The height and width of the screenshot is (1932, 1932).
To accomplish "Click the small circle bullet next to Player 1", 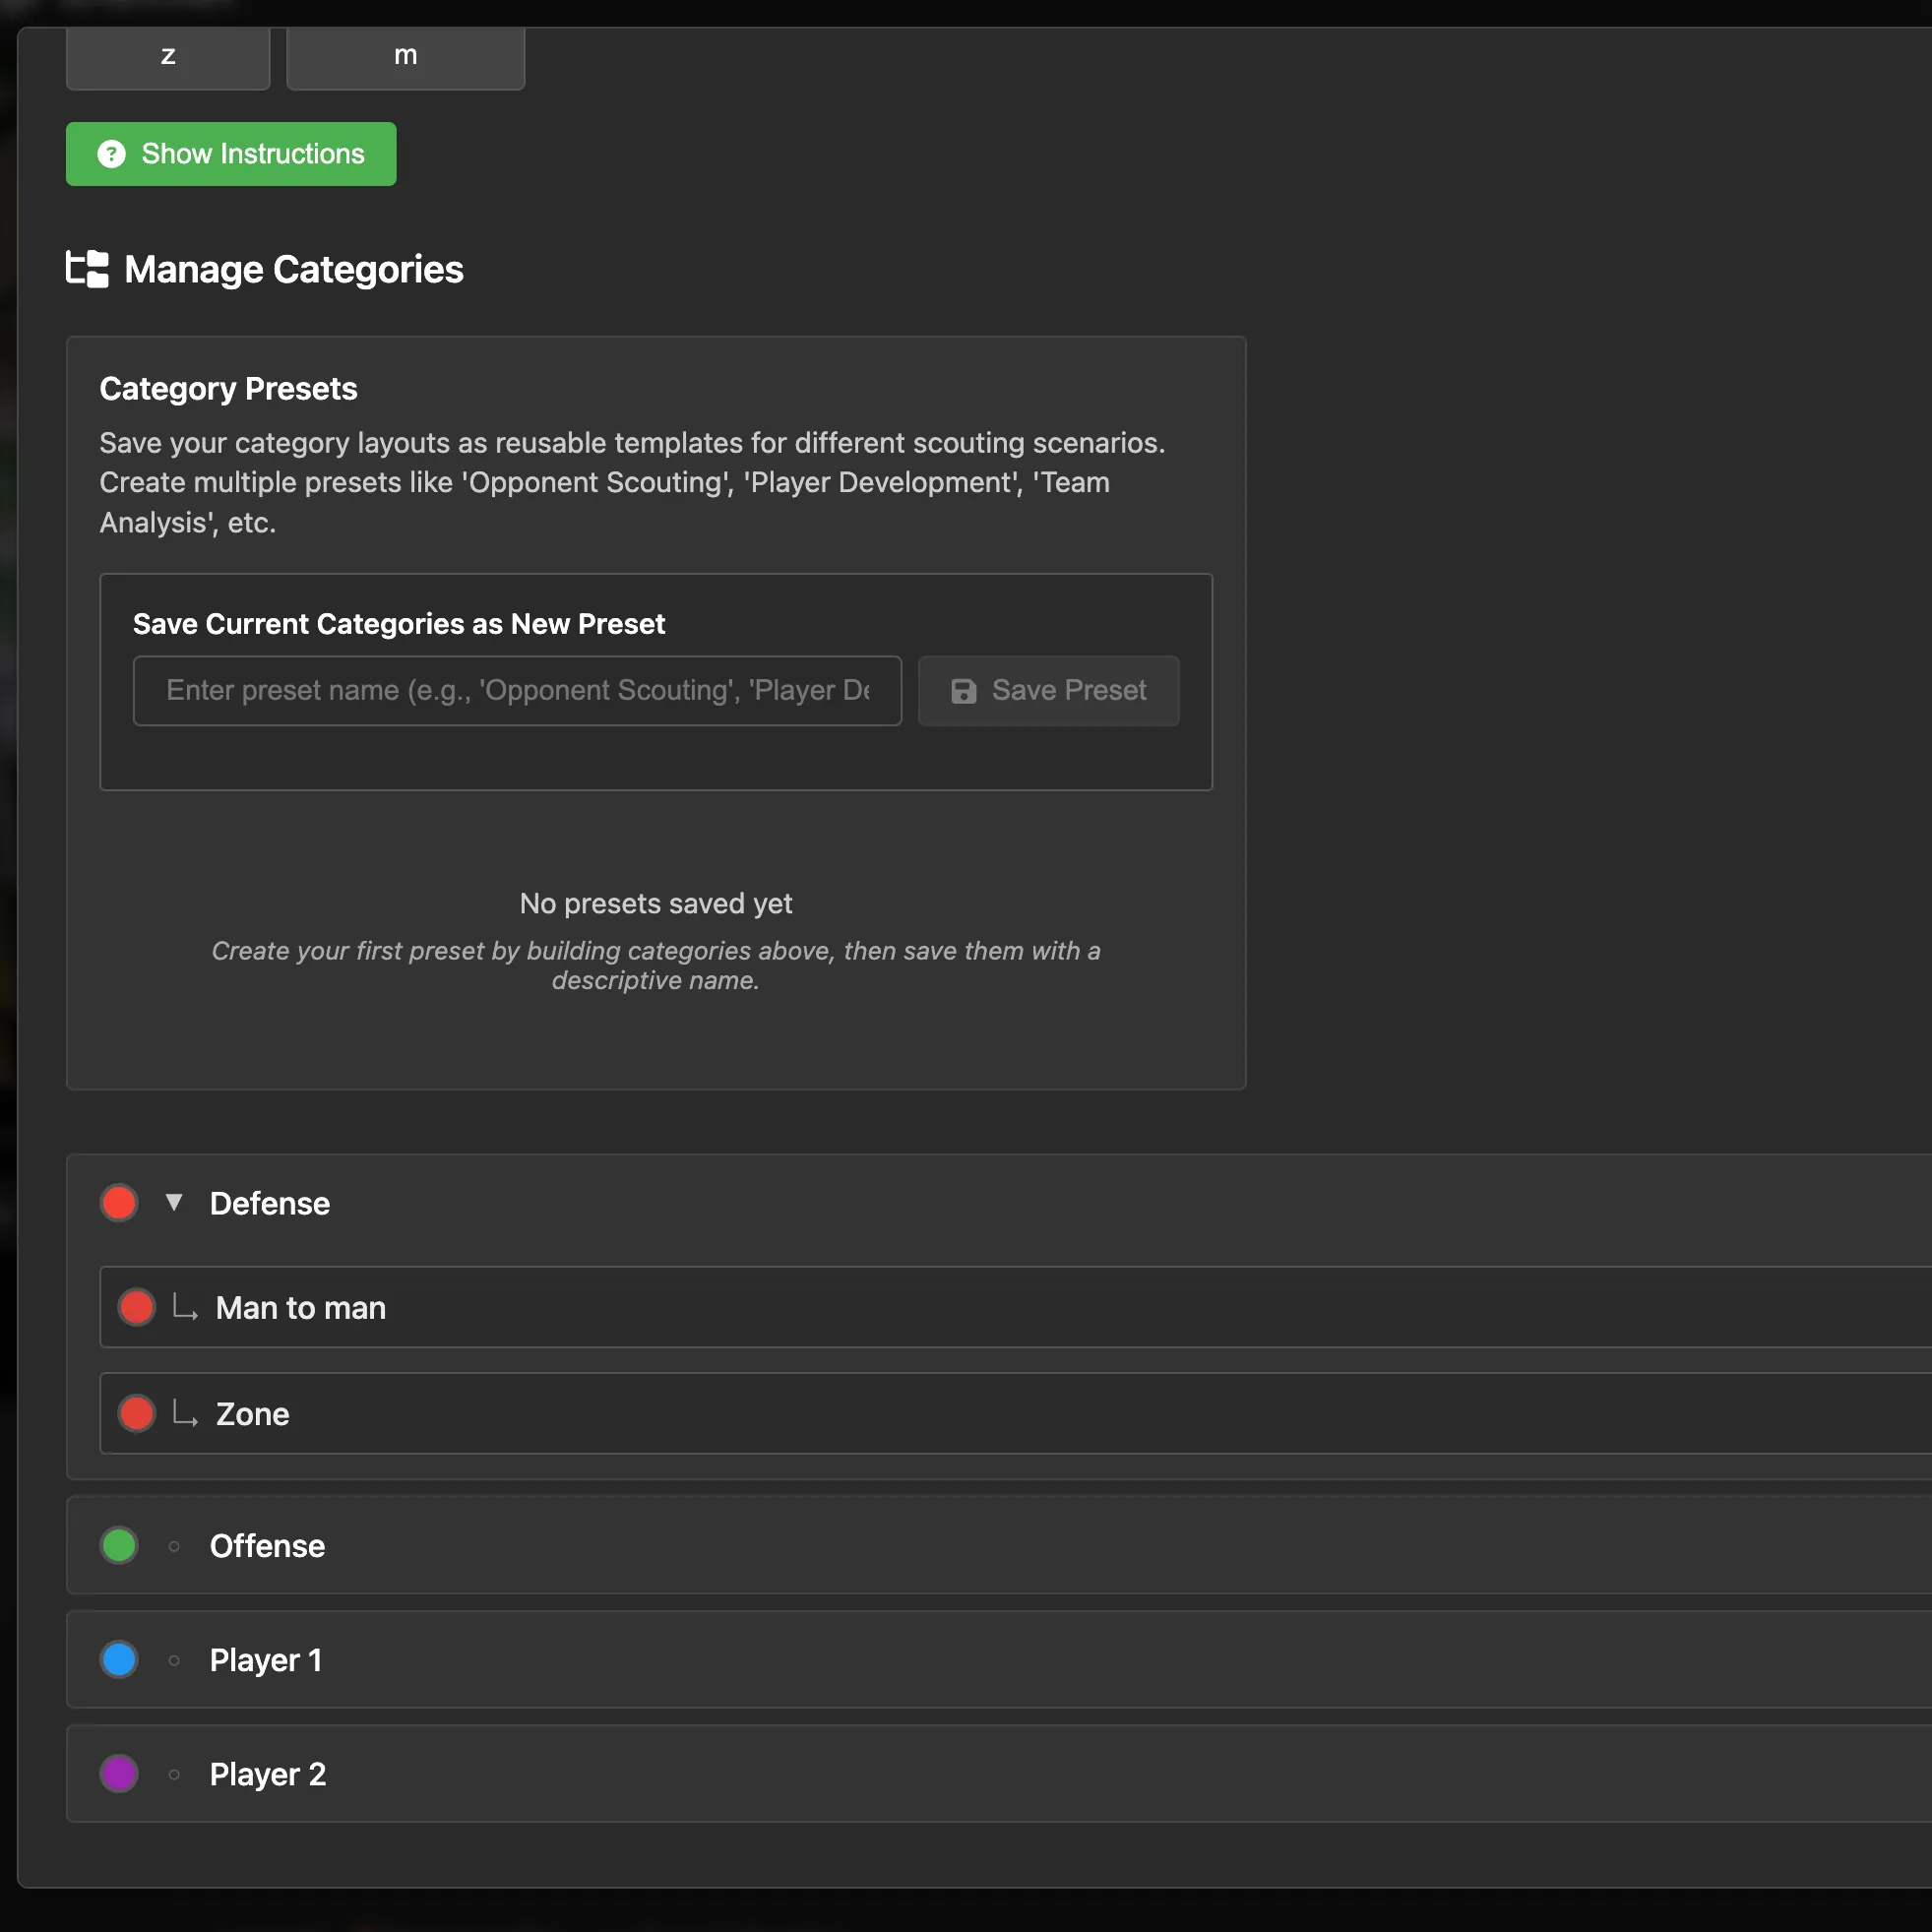I will (174, 1660).
